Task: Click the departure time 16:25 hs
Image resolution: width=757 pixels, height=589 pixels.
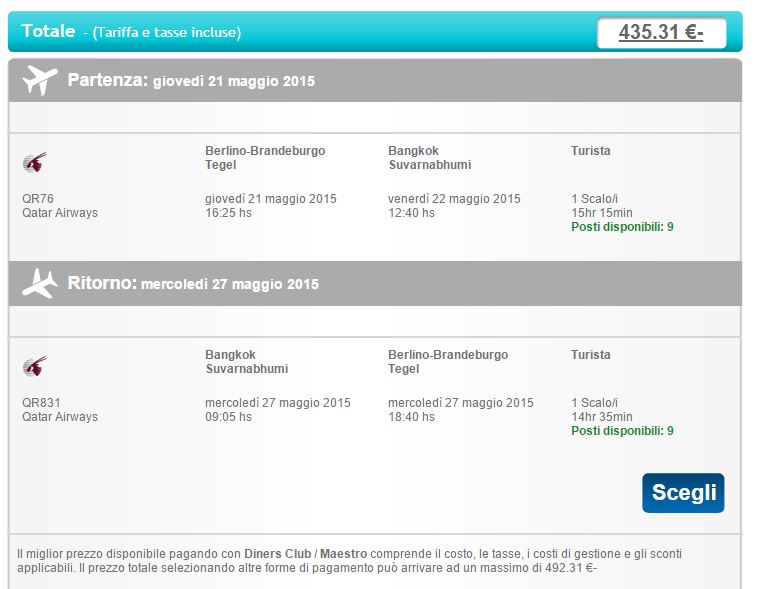Action: coord(228,213)
